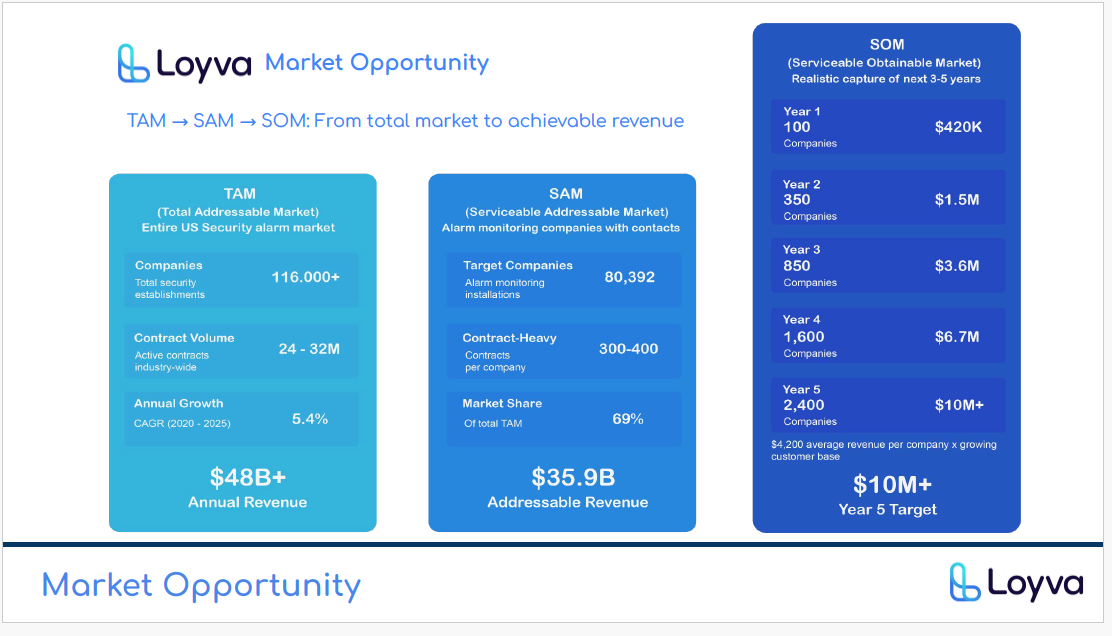This screenshot has height=636, width=1112.
Task: Select the 'TAM → SAM → SOM' subtitle line
Action: pyautogui.click(x=405, y=121)
